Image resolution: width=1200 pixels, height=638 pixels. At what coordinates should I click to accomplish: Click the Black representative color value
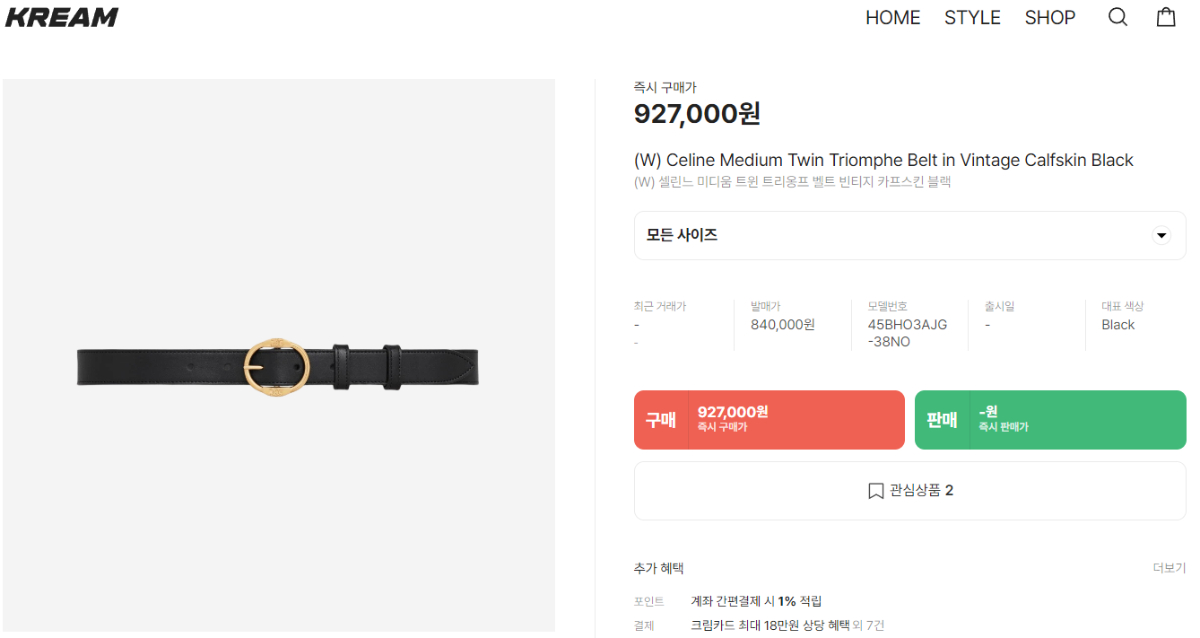[x=1118, y=325]
